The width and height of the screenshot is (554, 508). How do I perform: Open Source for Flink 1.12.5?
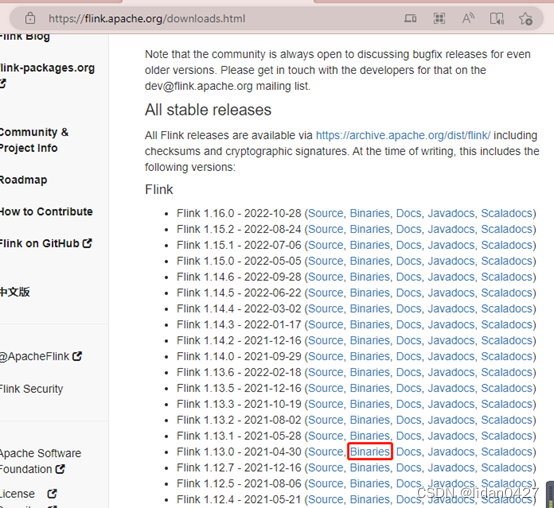[x=326, y=483]
